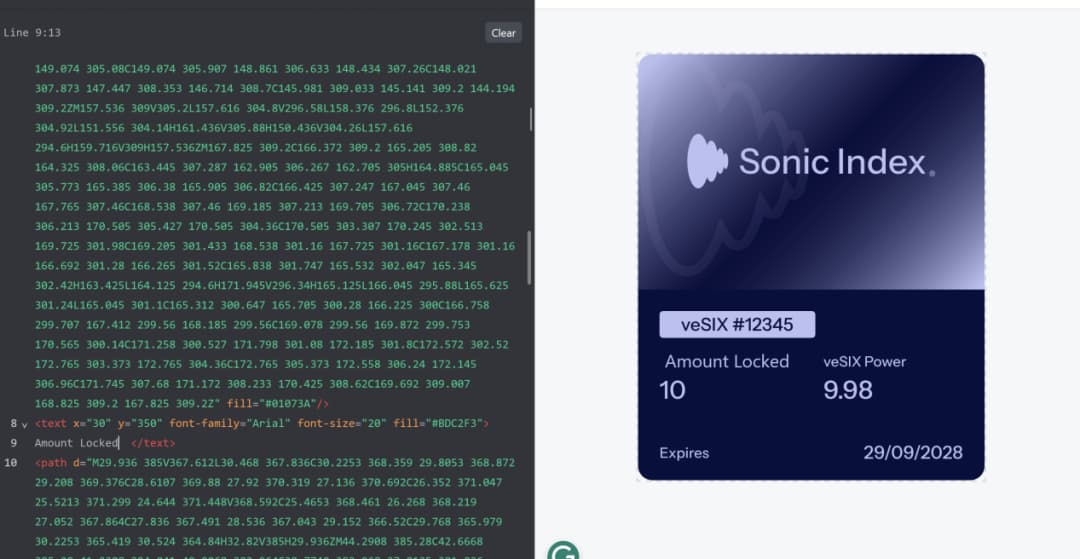
Task: Click the closing </text> tag
Action: (x=153, y=443)
